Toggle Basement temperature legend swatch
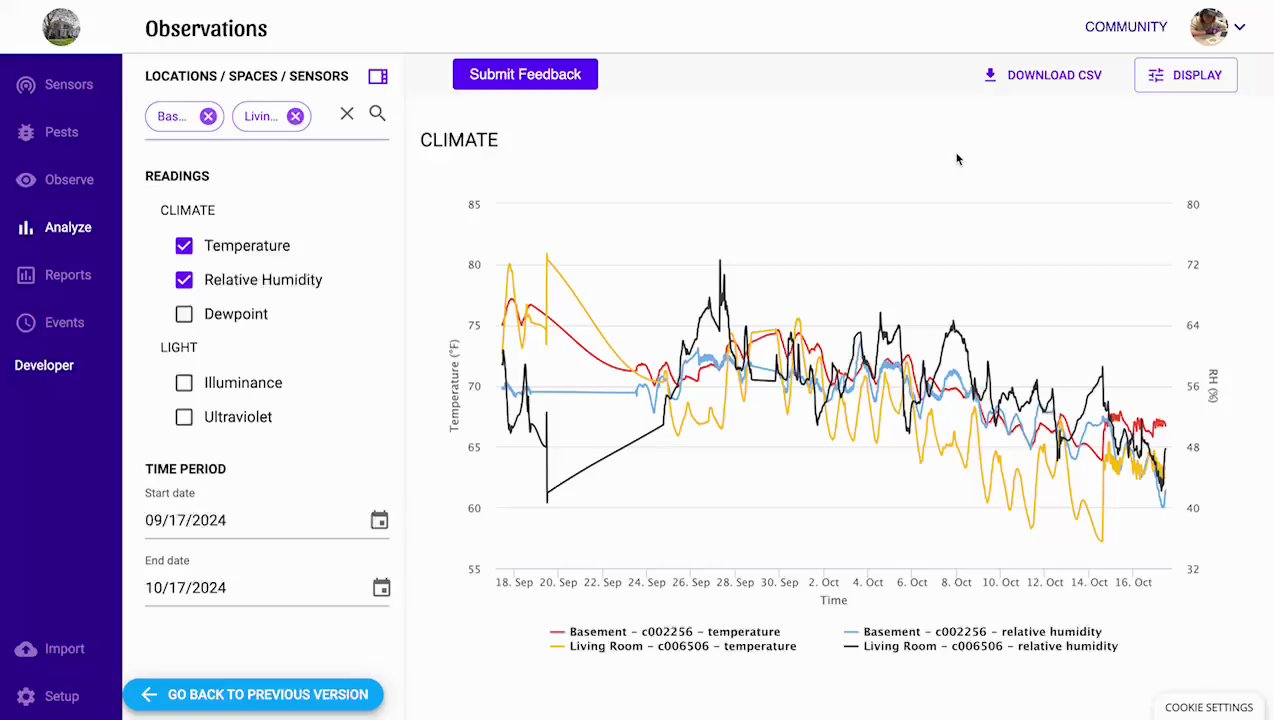This screenshot has width=1274, height=720. pos(557,632)
